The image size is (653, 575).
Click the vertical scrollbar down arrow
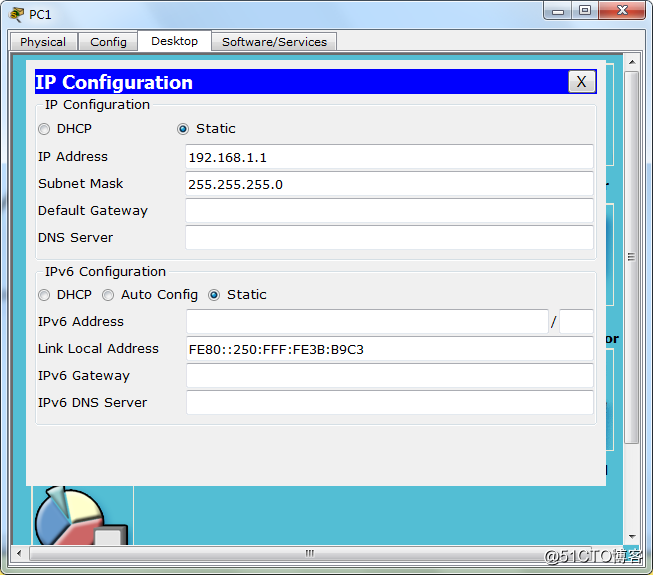point(632,537)
